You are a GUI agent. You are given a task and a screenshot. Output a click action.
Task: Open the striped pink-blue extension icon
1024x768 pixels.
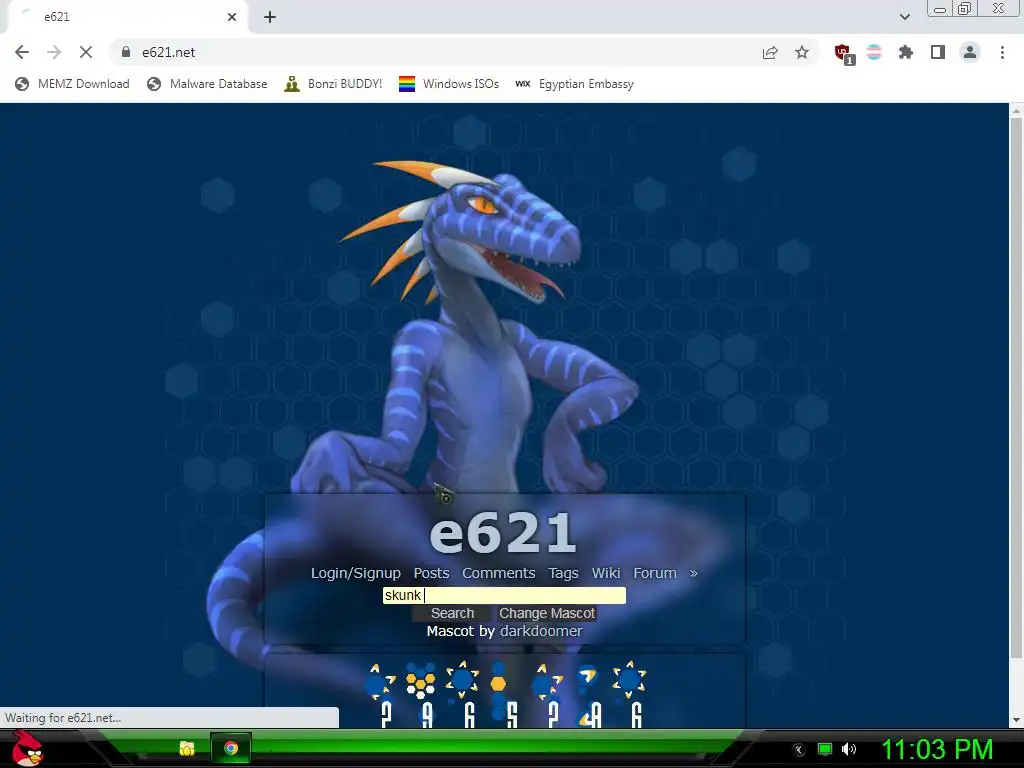pyautogui.click(x=874, y=52)
